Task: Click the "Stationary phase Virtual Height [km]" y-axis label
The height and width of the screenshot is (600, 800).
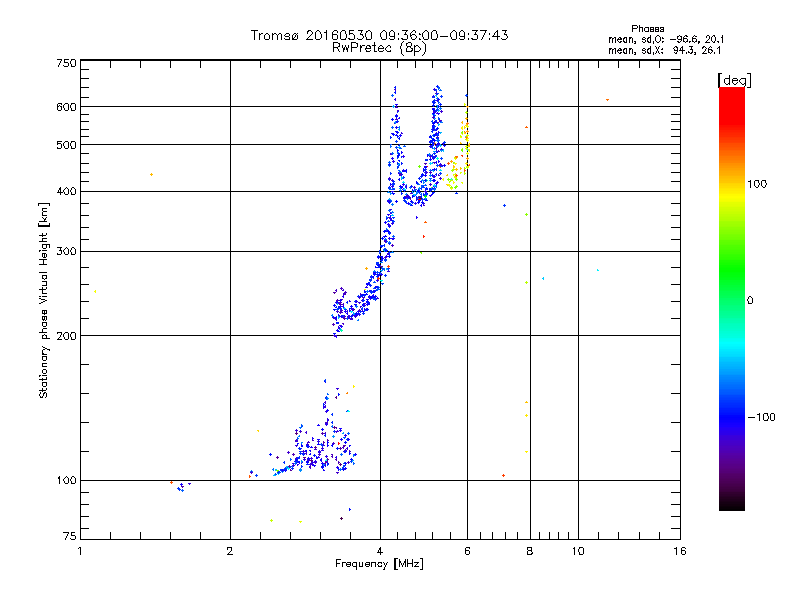Action: point(44,300)
